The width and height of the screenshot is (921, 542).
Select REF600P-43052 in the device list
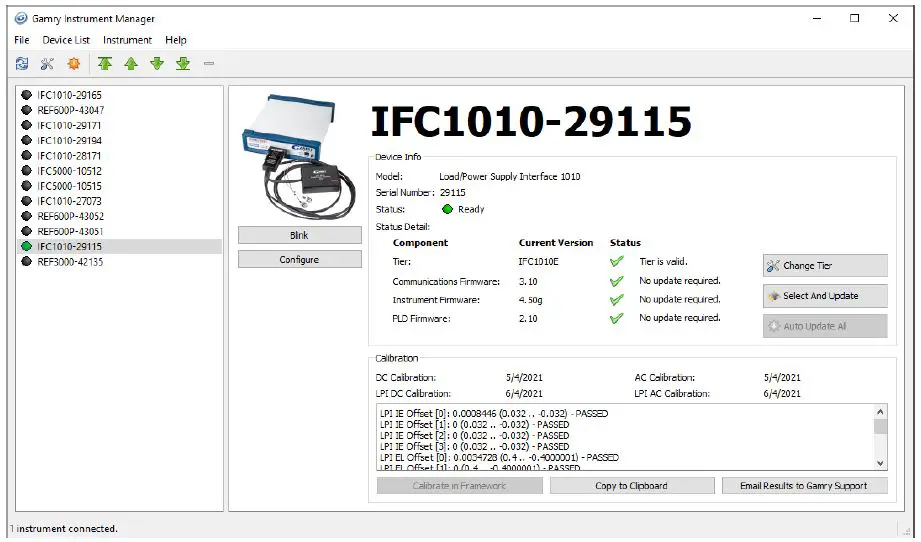[120, 216]
